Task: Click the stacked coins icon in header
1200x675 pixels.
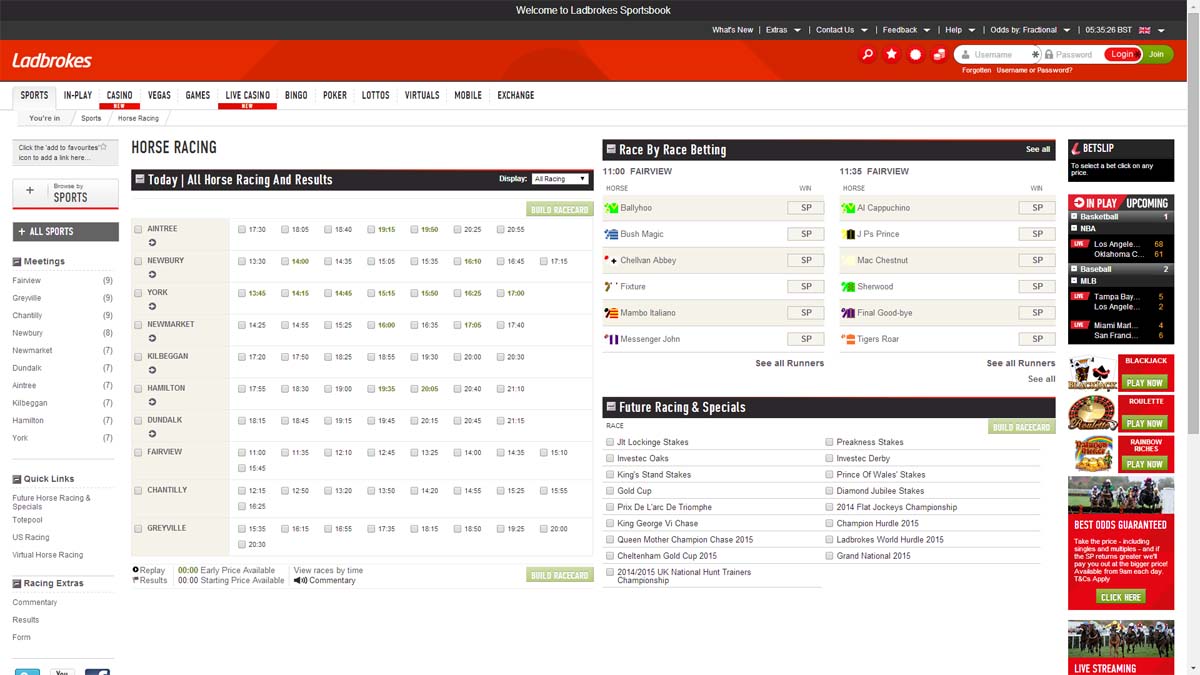Action: pyautogui.click(x=939, y=54)
